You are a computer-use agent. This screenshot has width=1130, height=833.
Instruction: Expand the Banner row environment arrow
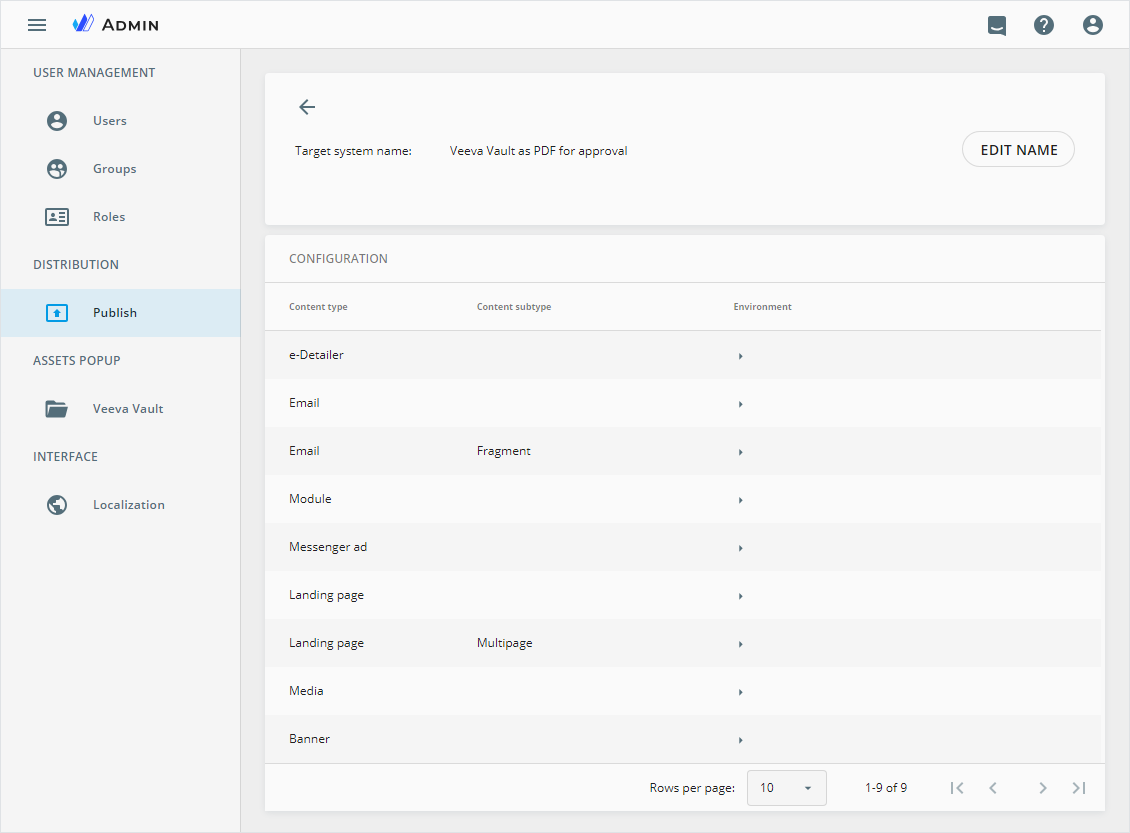pyautogui.click(x=740, y=740)
